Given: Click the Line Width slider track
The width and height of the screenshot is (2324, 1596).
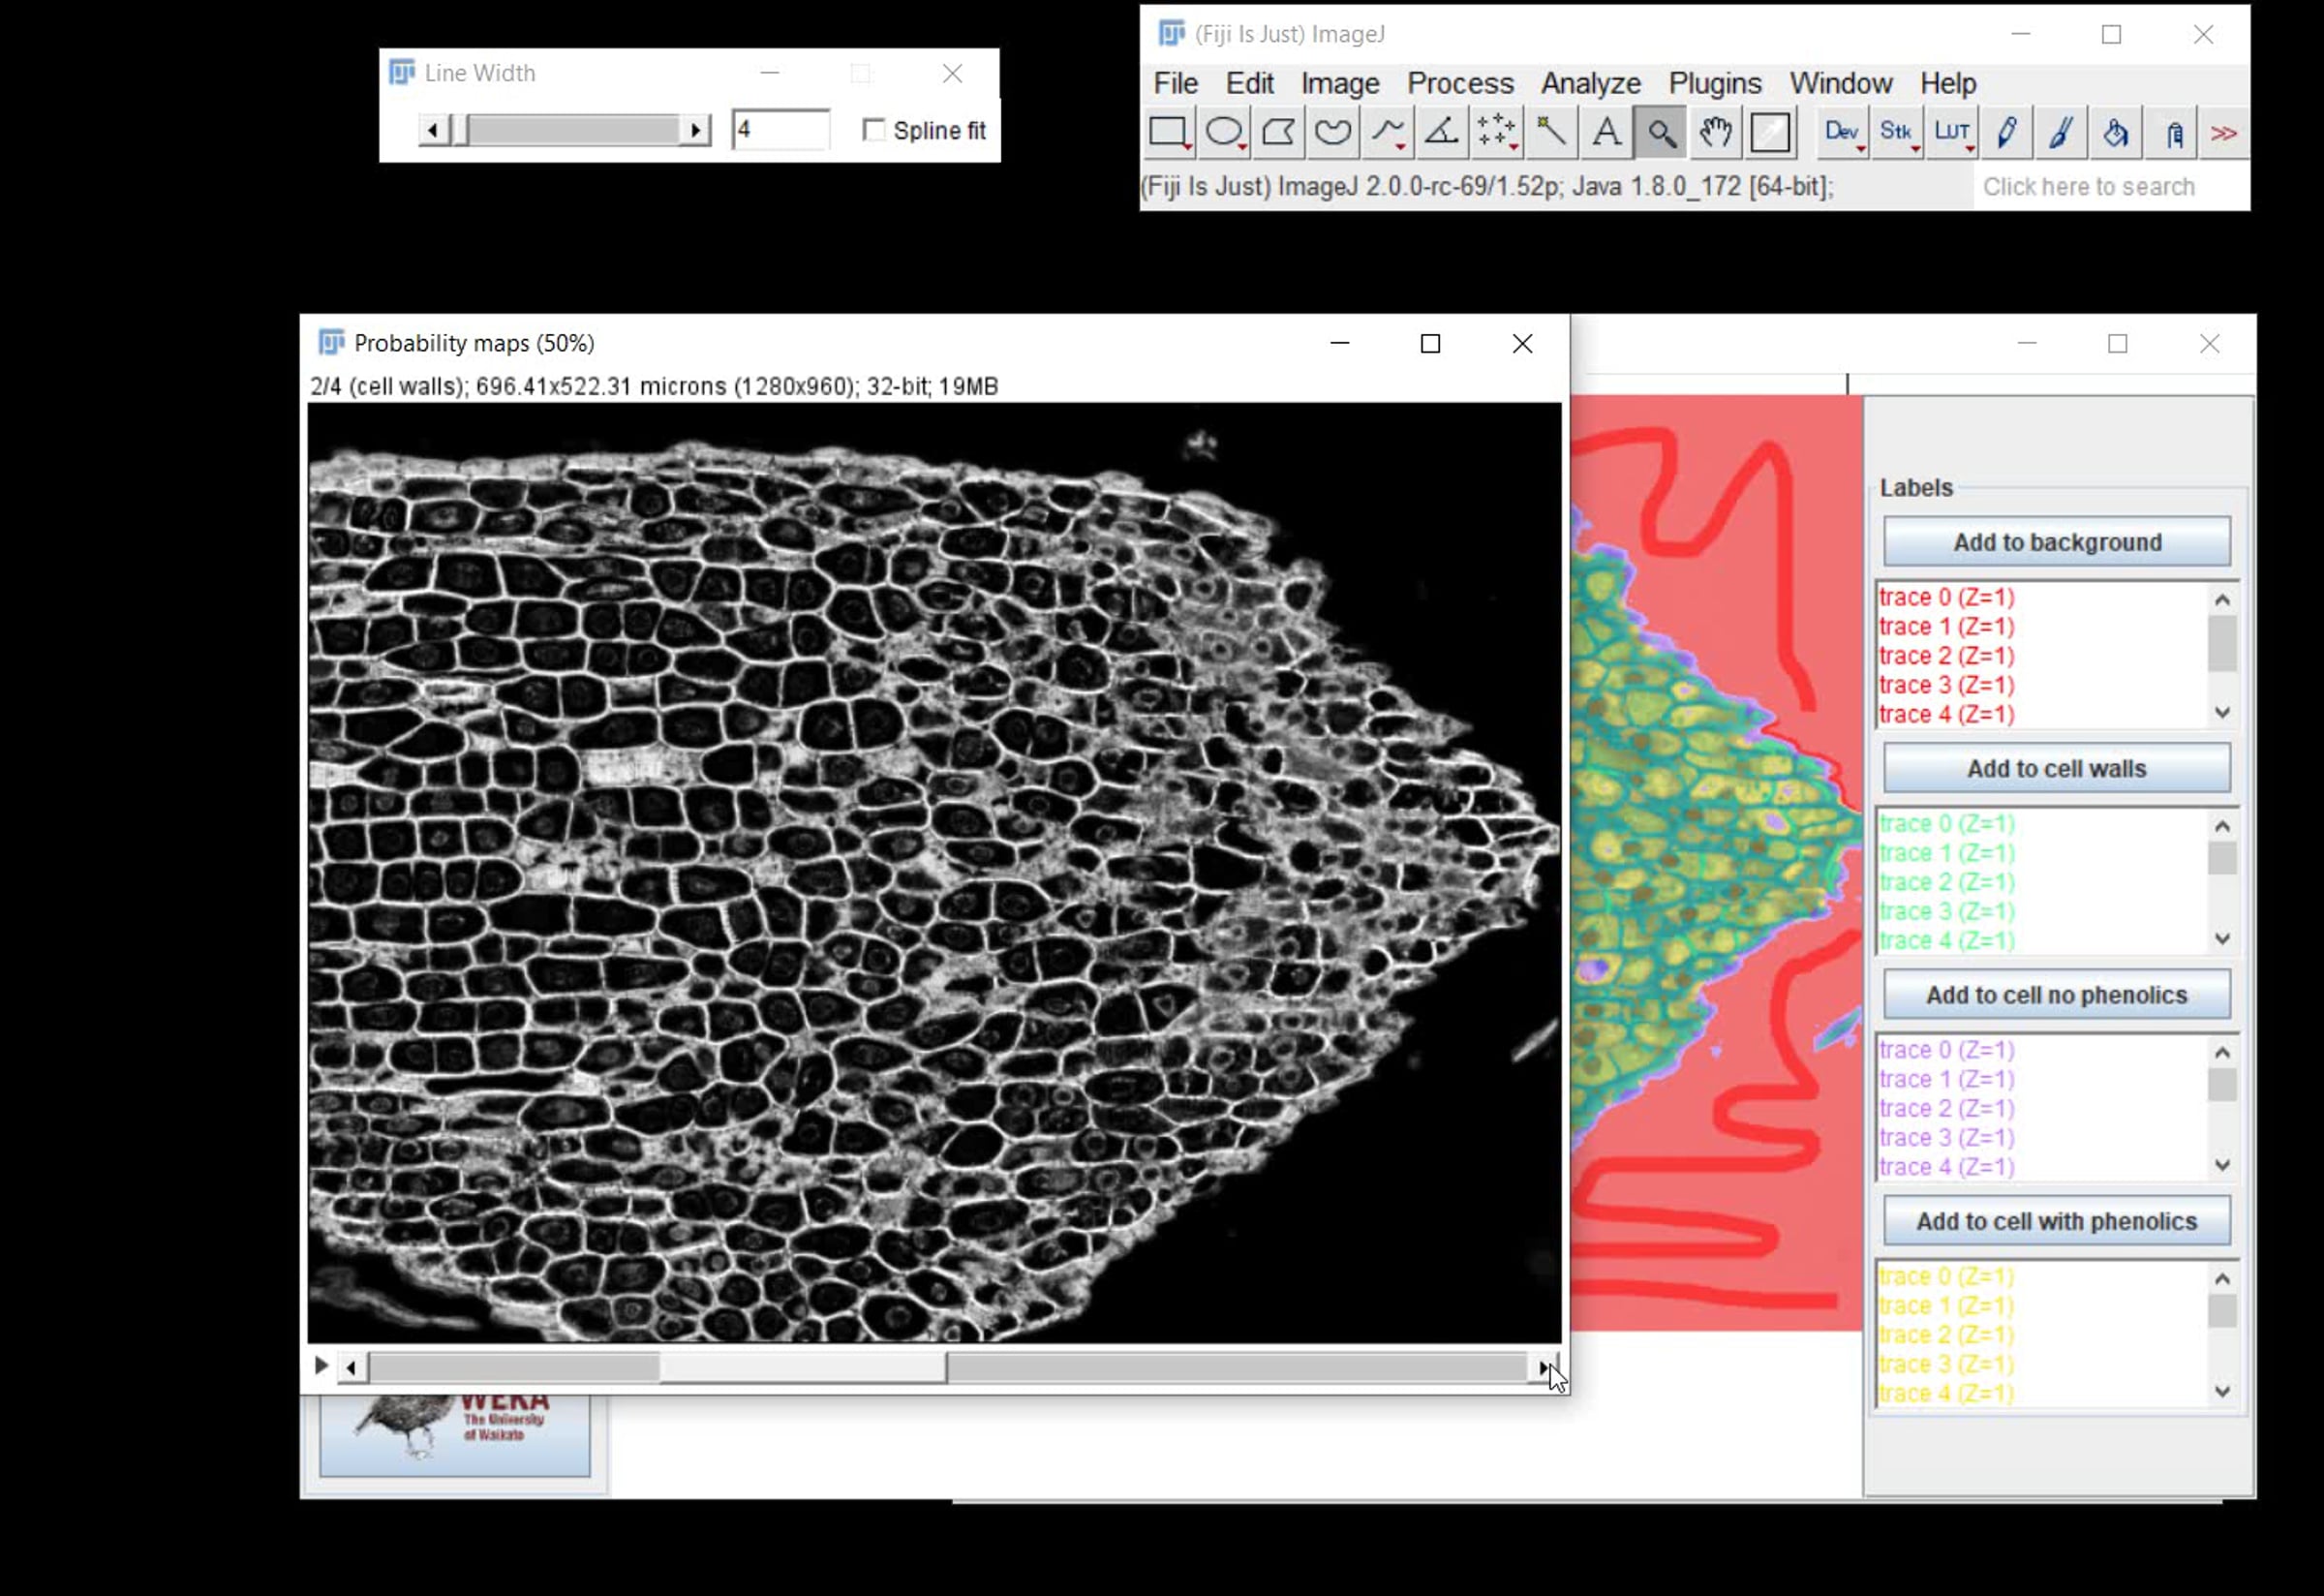Looking at the screenshot, I should (x=565, y=130).
